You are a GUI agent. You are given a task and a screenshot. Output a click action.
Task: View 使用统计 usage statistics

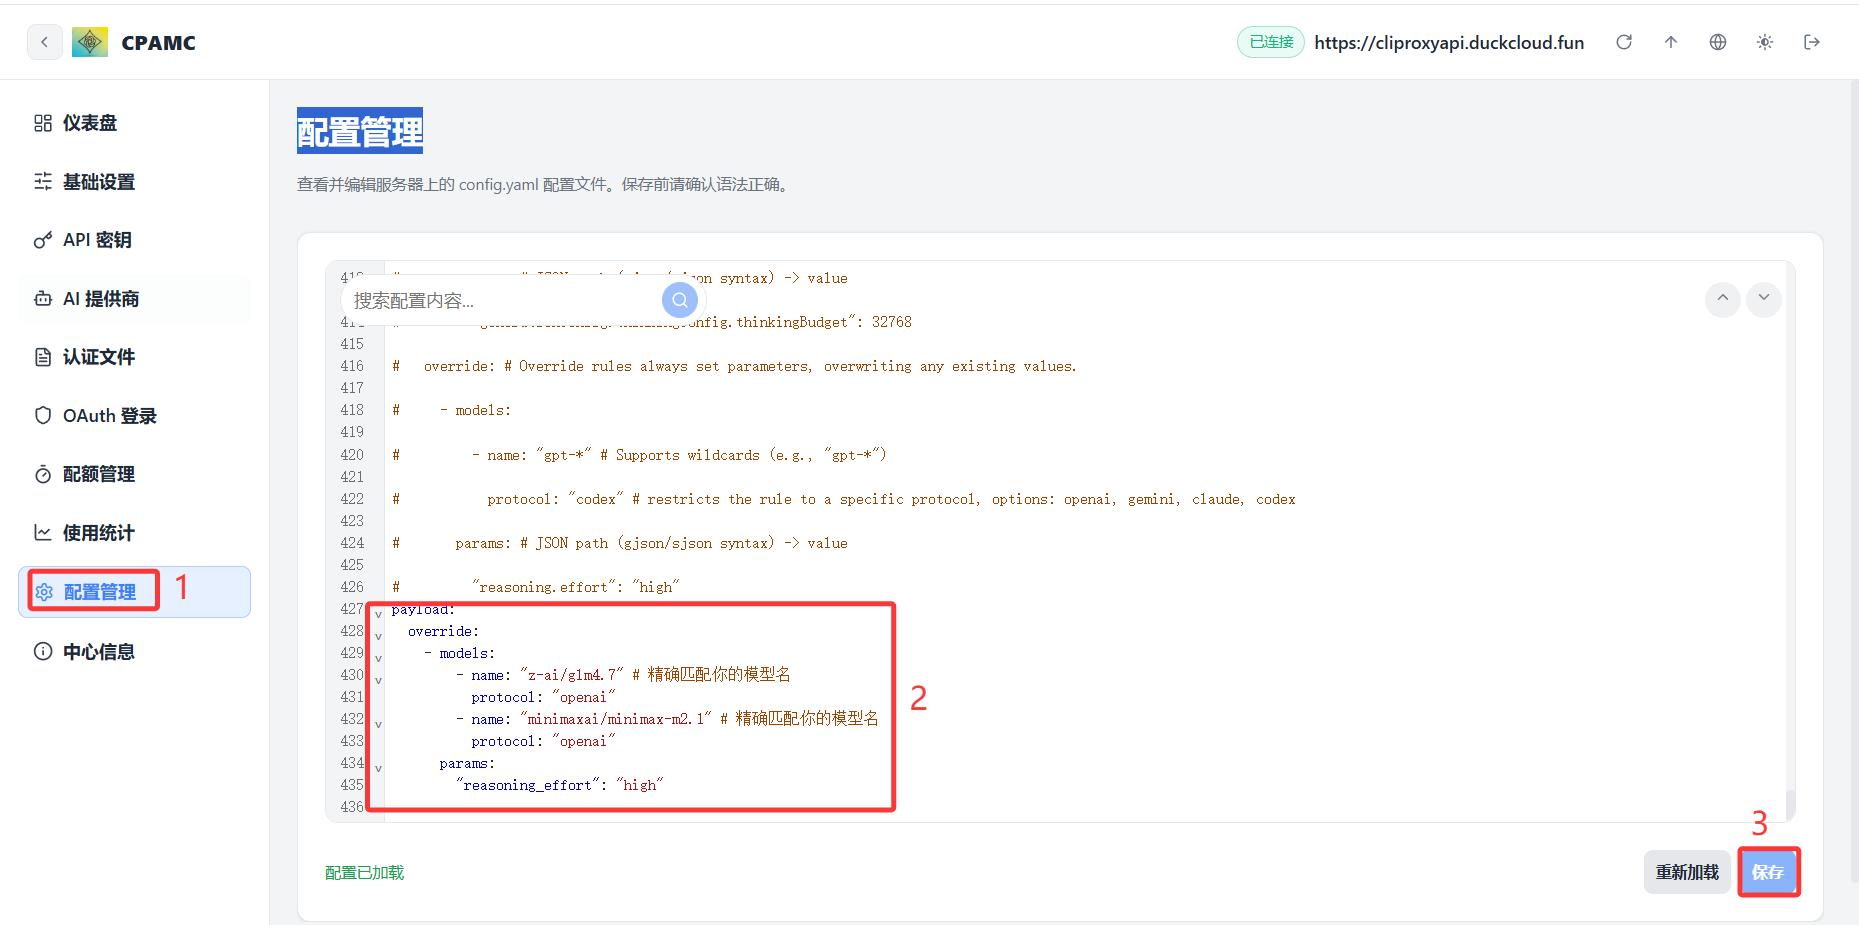[x=134, y=533]
